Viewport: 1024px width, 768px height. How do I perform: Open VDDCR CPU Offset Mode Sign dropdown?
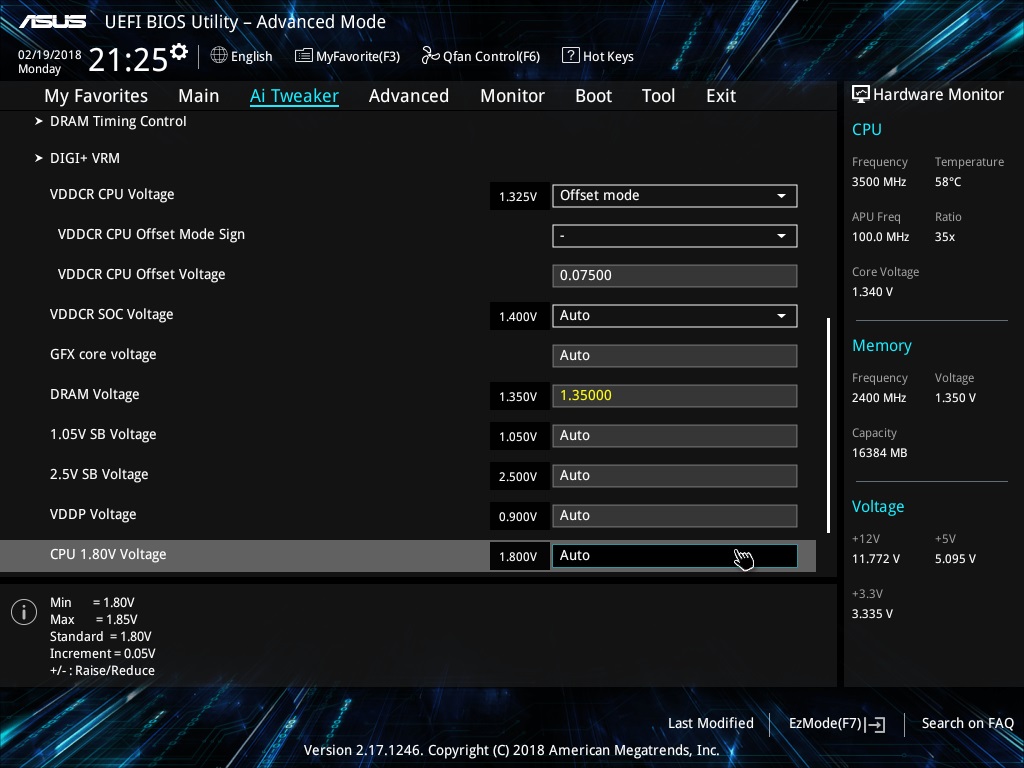pyautogui.click(x=675, y=236)
